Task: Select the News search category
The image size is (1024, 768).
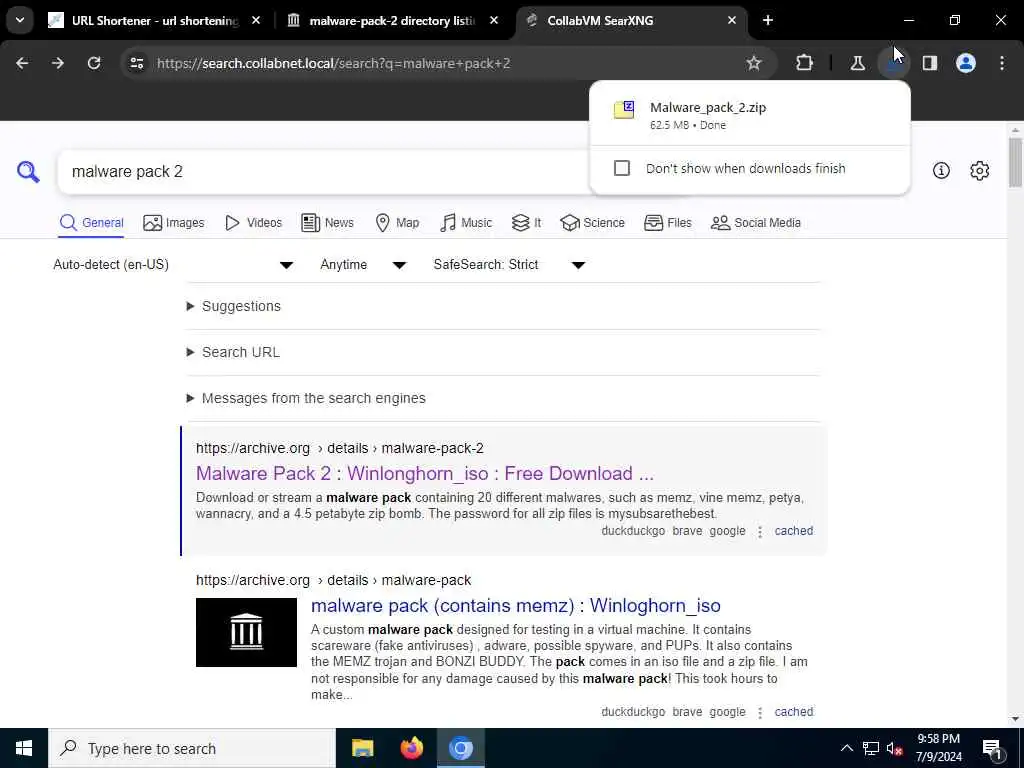Action: pyautogui.click(x=327, y=223)
